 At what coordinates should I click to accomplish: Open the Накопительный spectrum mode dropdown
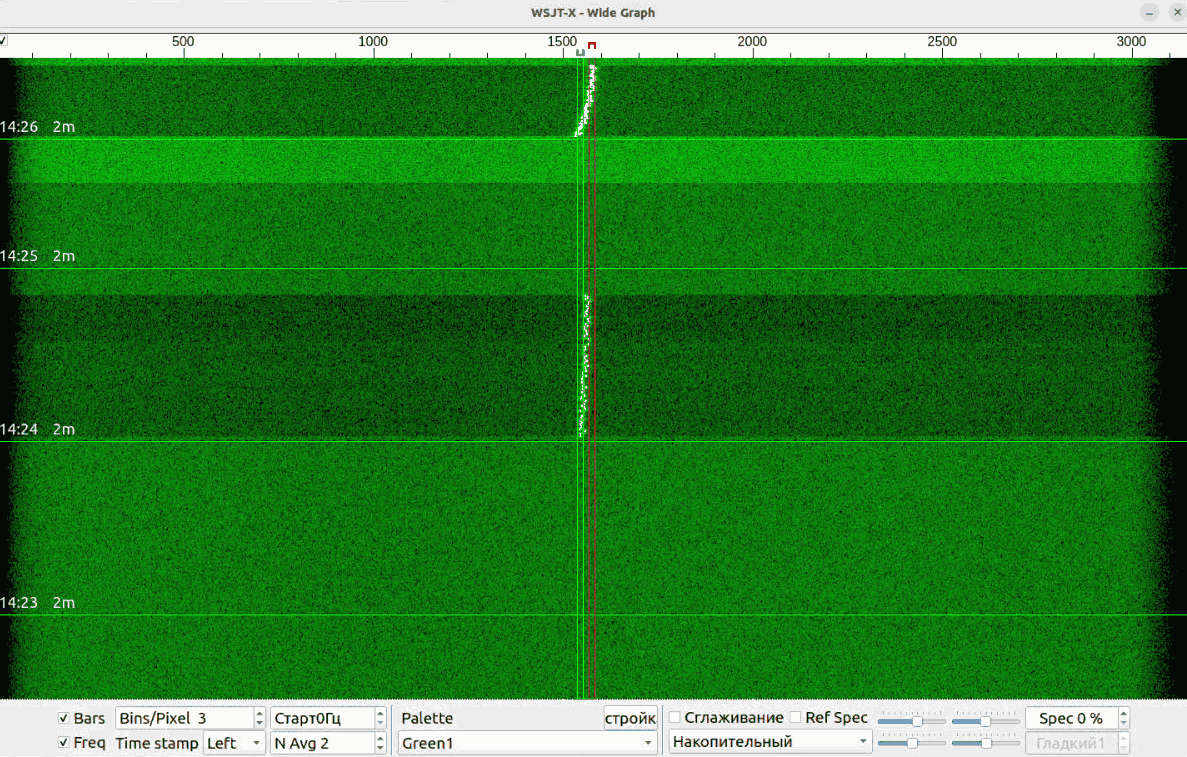pyautogui.click(x=770, y=742)
